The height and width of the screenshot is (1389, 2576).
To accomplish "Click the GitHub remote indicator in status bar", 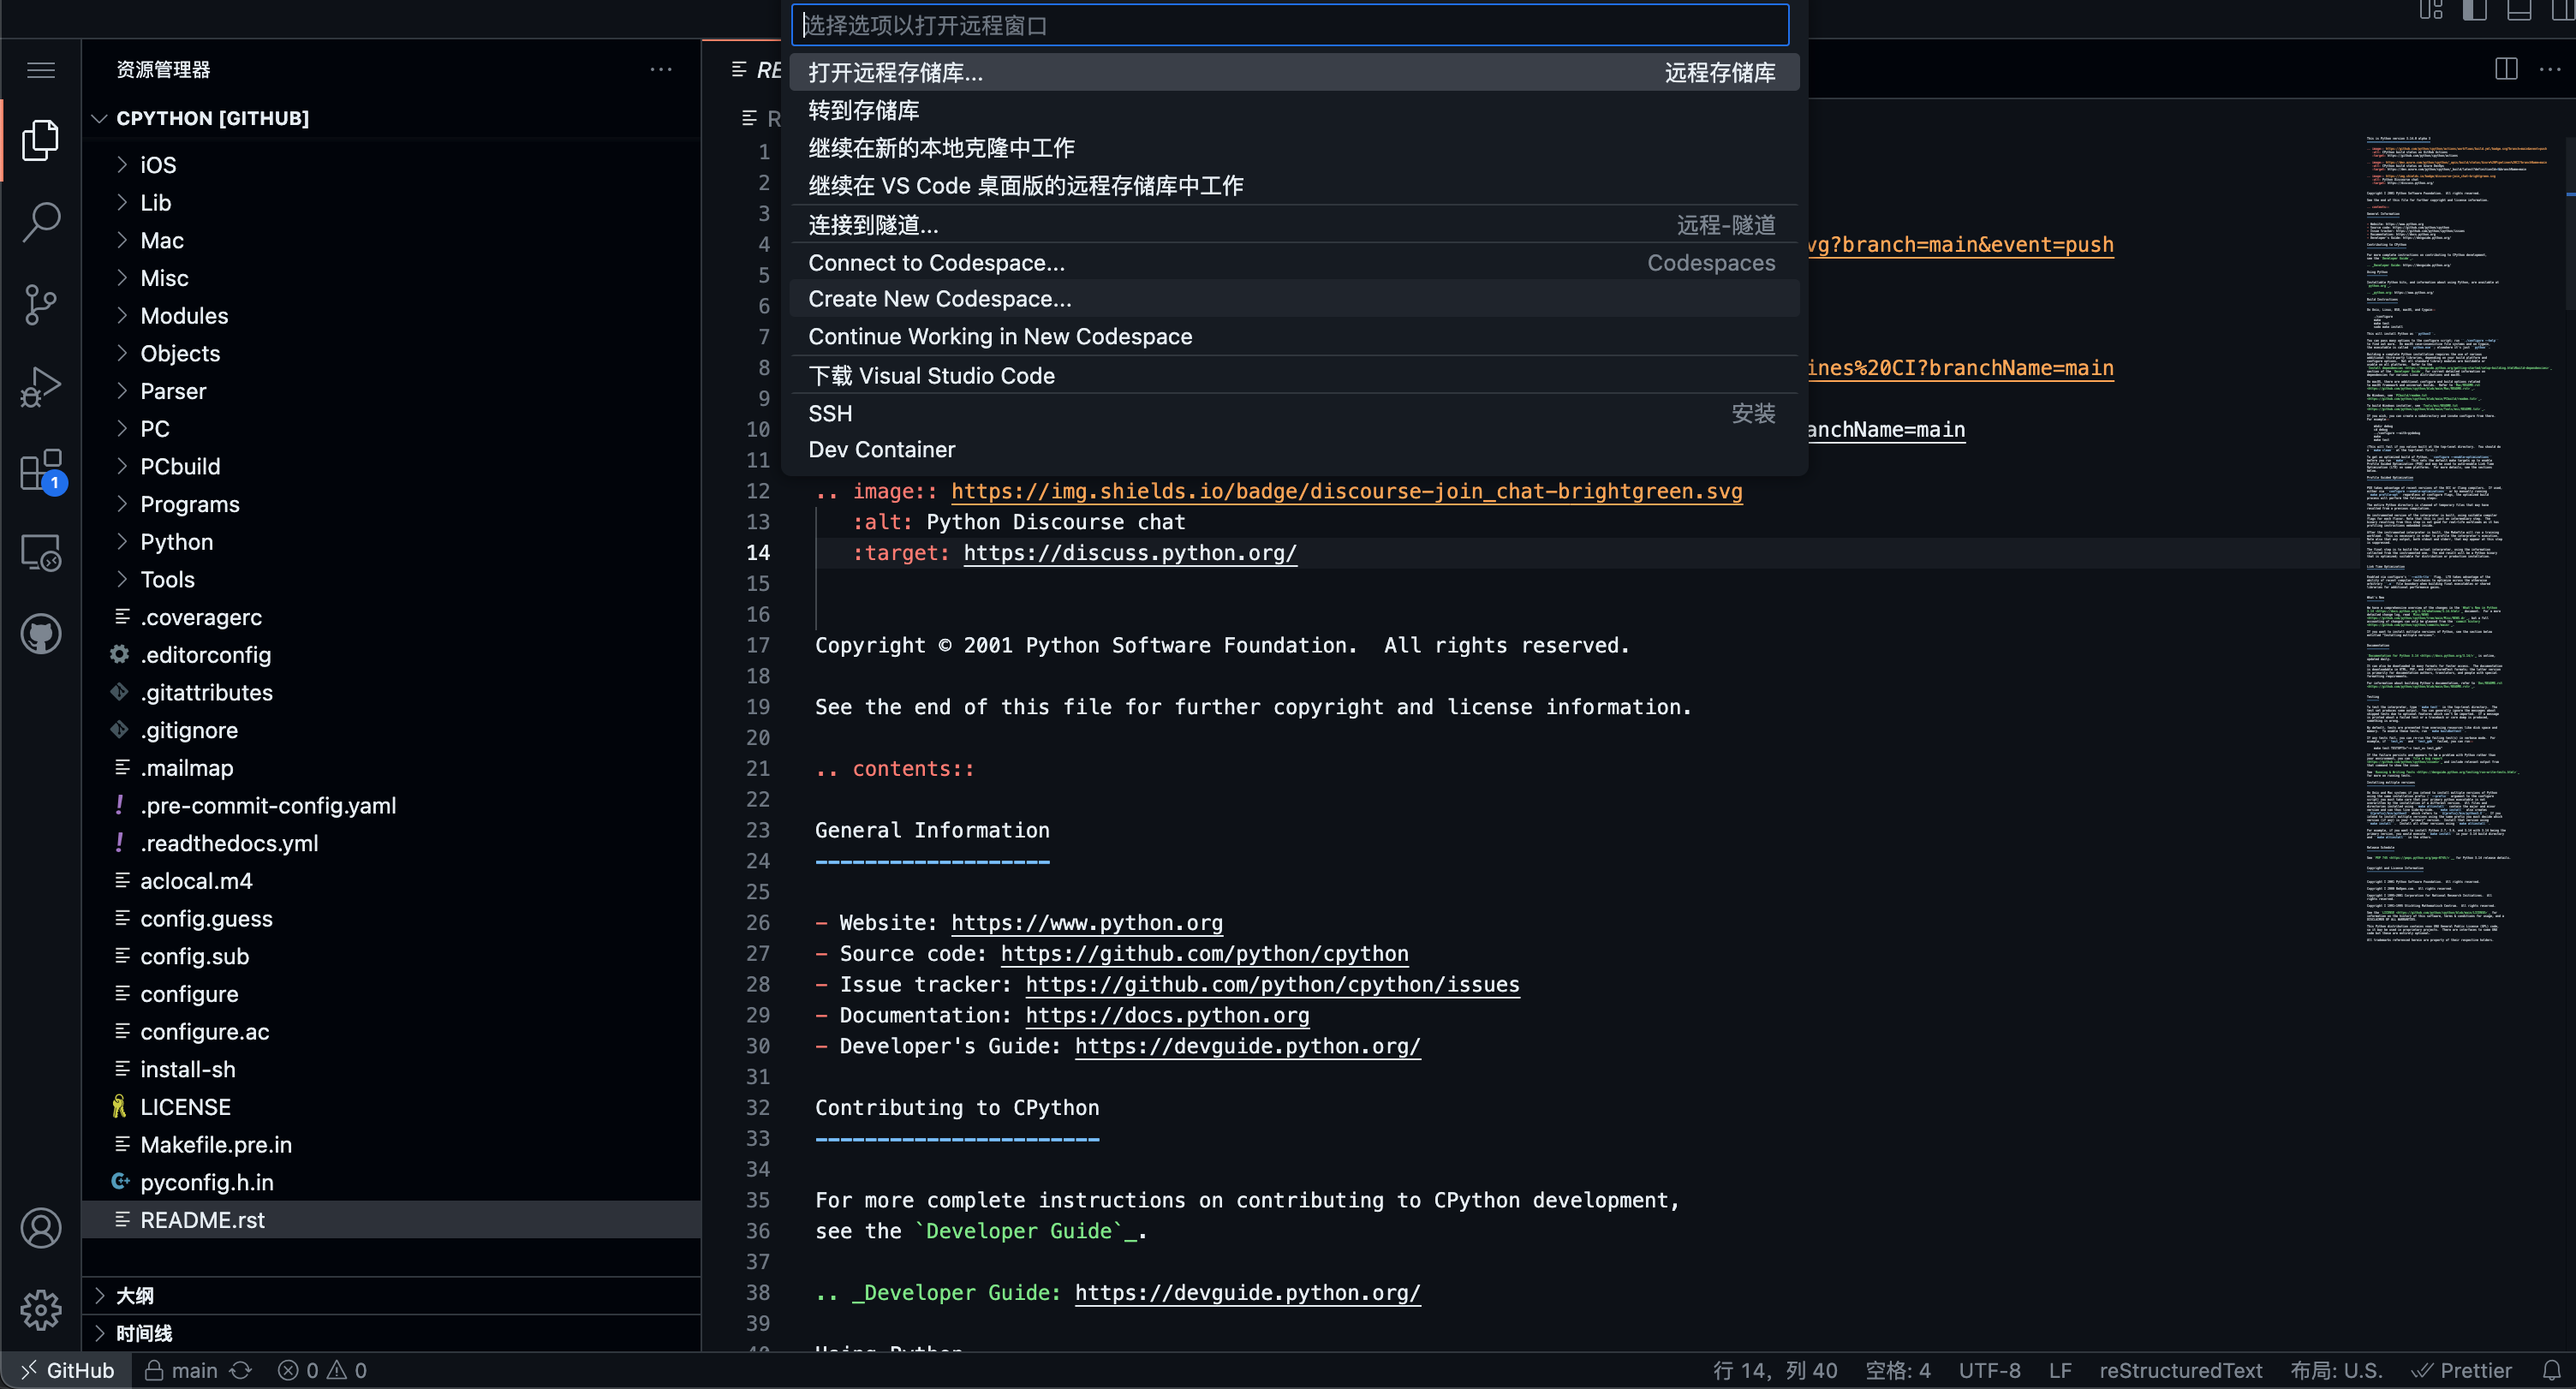I will pos(68,1370).
